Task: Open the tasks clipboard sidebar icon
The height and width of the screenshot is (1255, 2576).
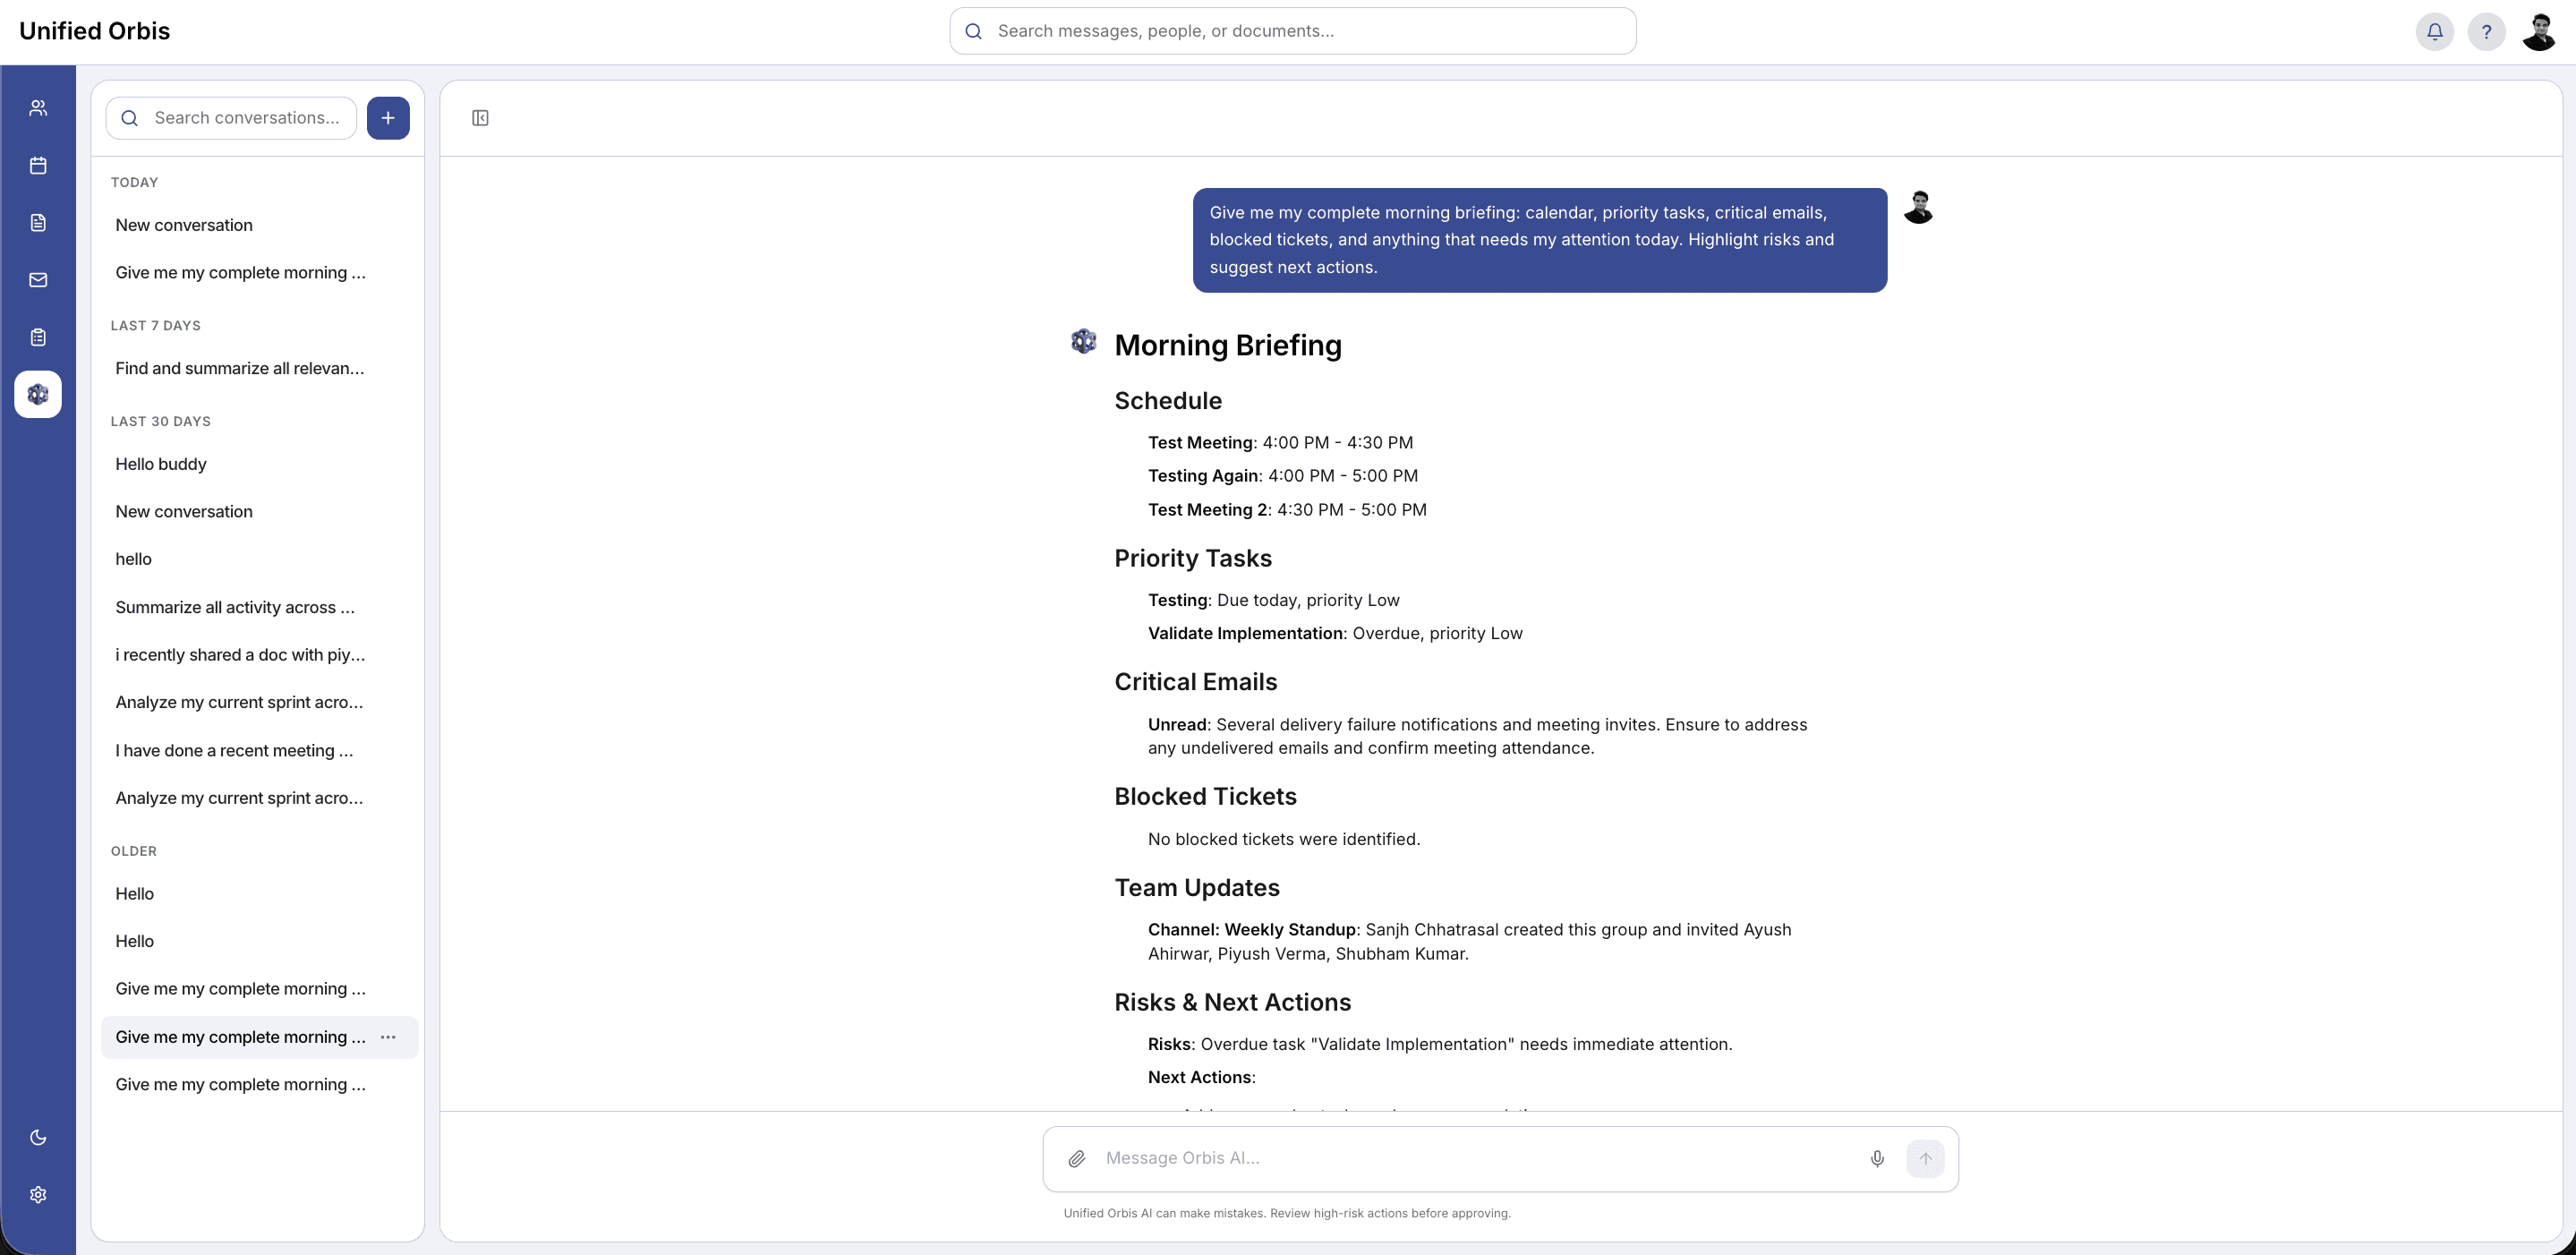Action: point(38,337)
